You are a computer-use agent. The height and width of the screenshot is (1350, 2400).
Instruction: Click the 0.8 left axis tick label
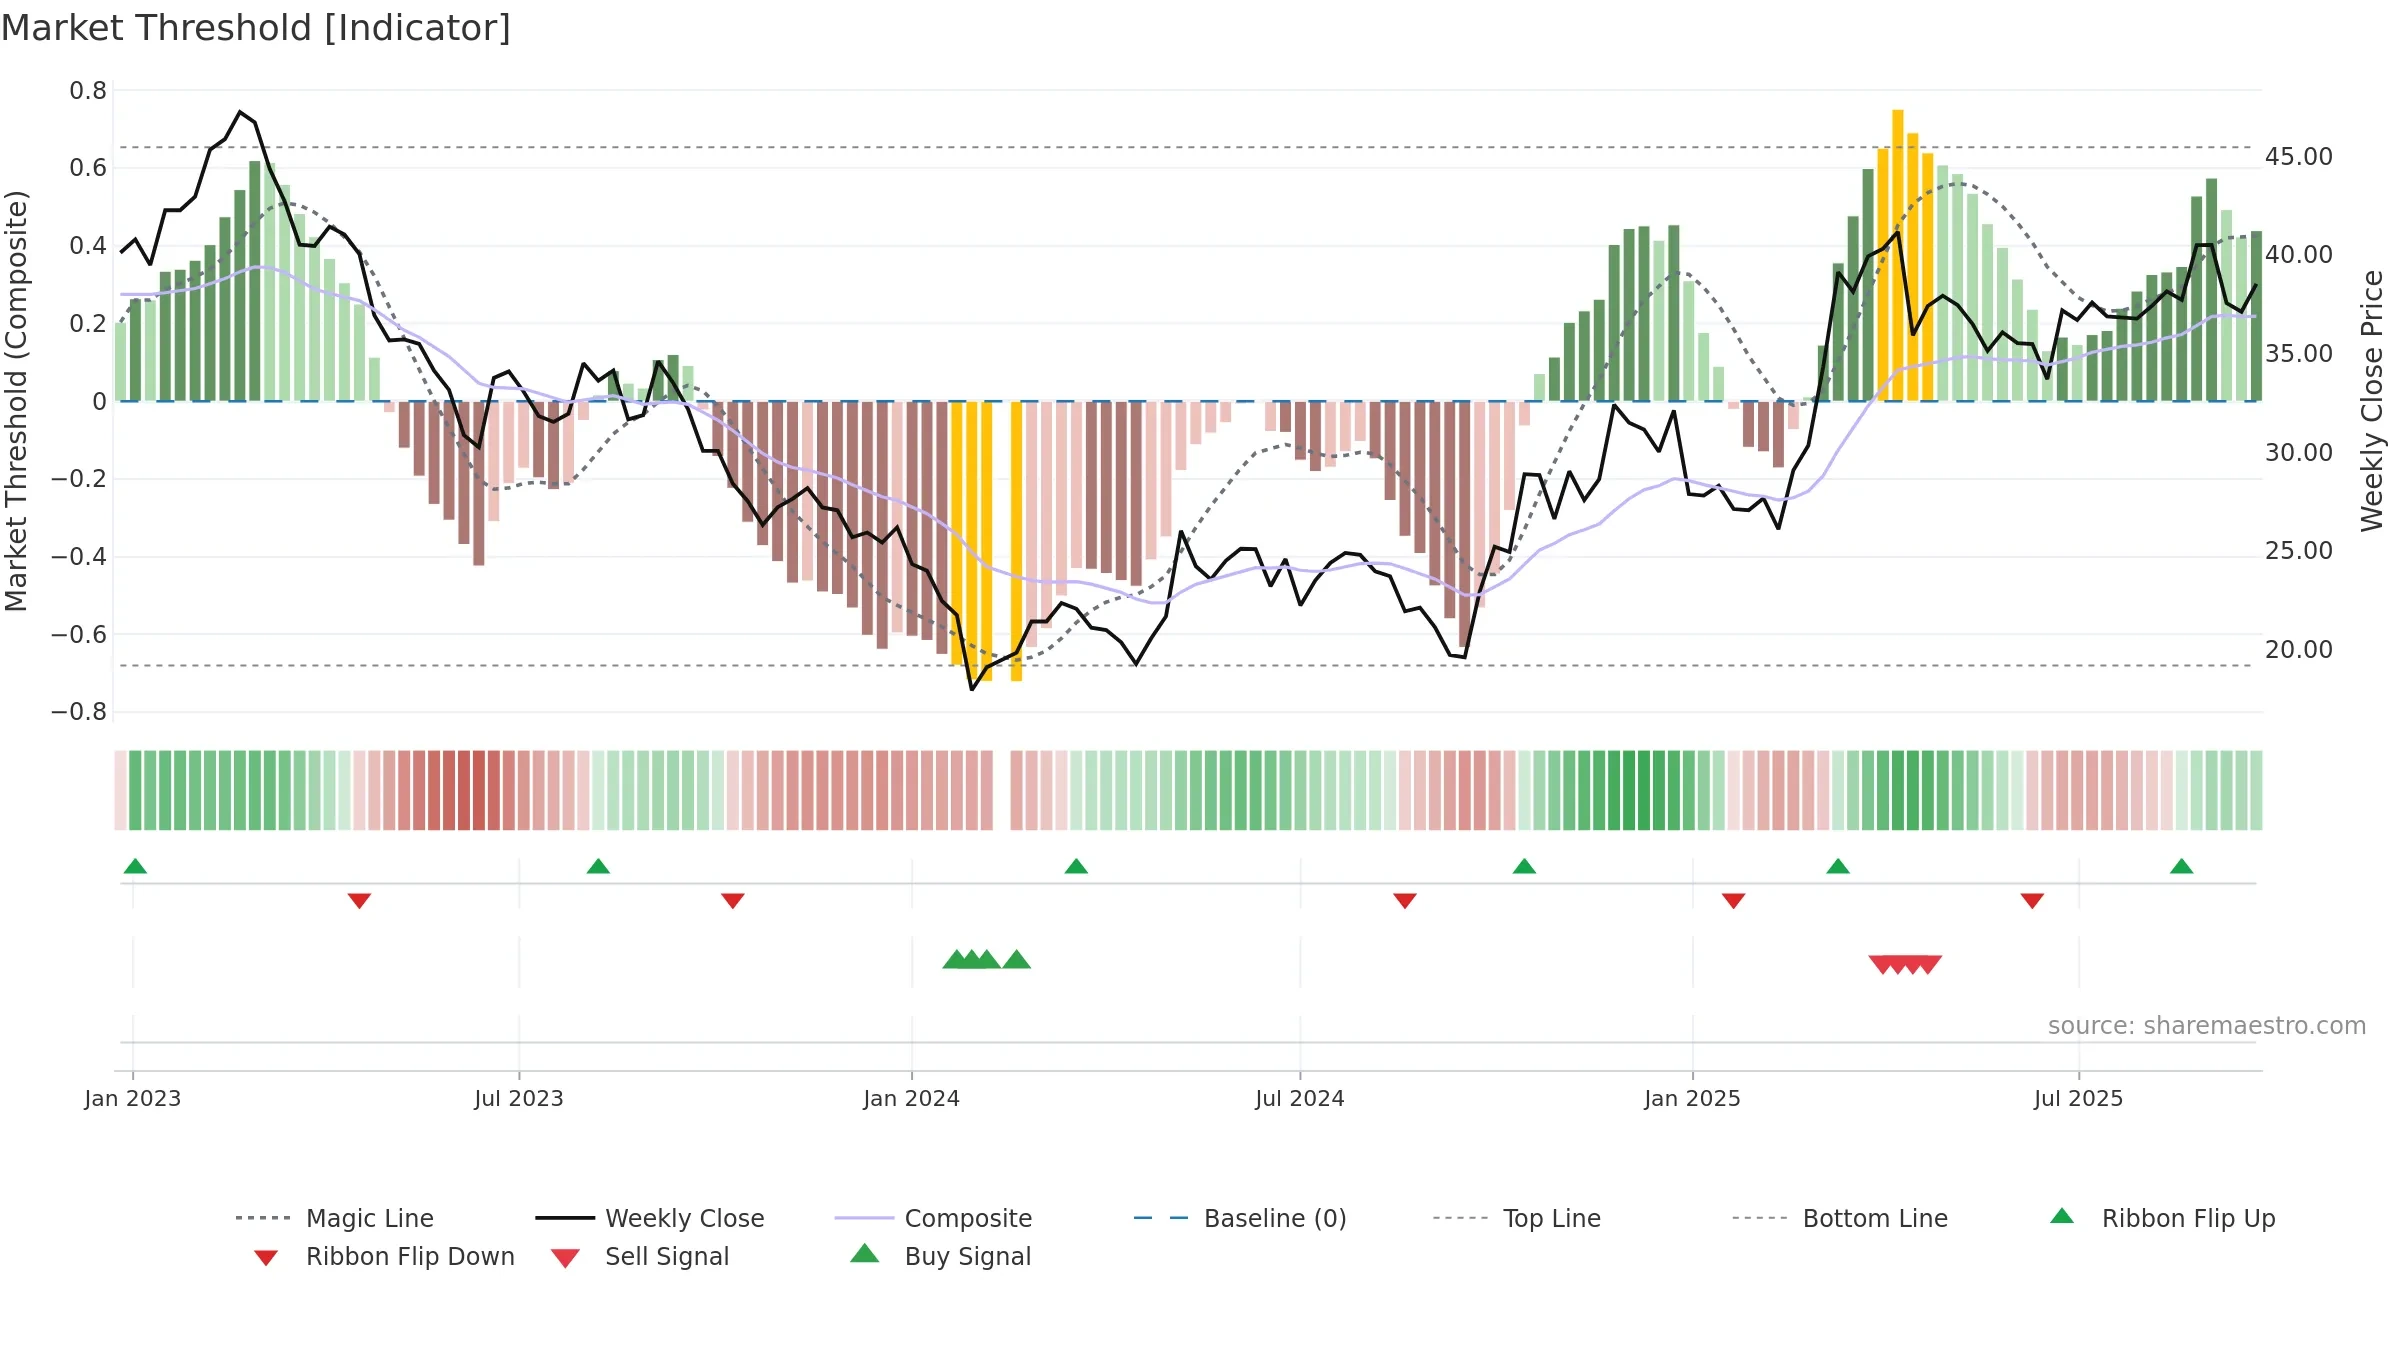88,90
